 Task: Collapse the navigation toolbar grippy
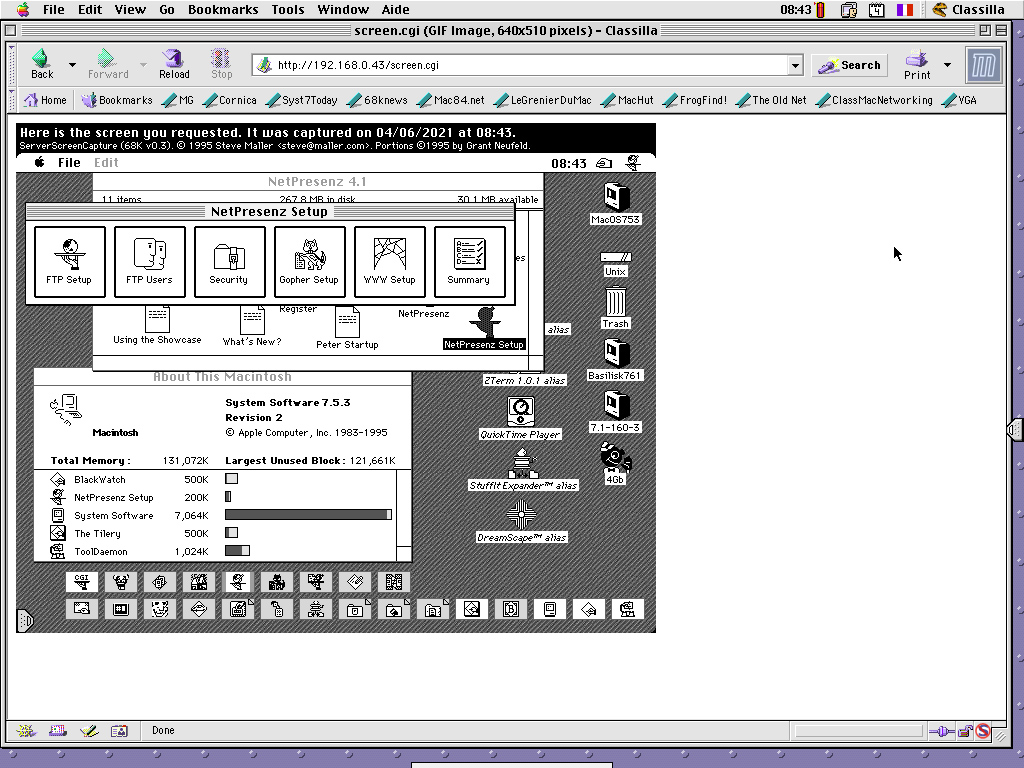tap(12, 65)
